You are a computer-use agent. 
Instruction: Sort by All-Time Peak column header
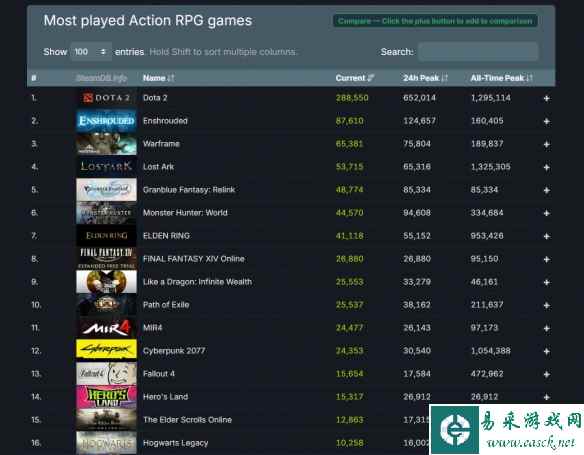[x=501, y=78]
